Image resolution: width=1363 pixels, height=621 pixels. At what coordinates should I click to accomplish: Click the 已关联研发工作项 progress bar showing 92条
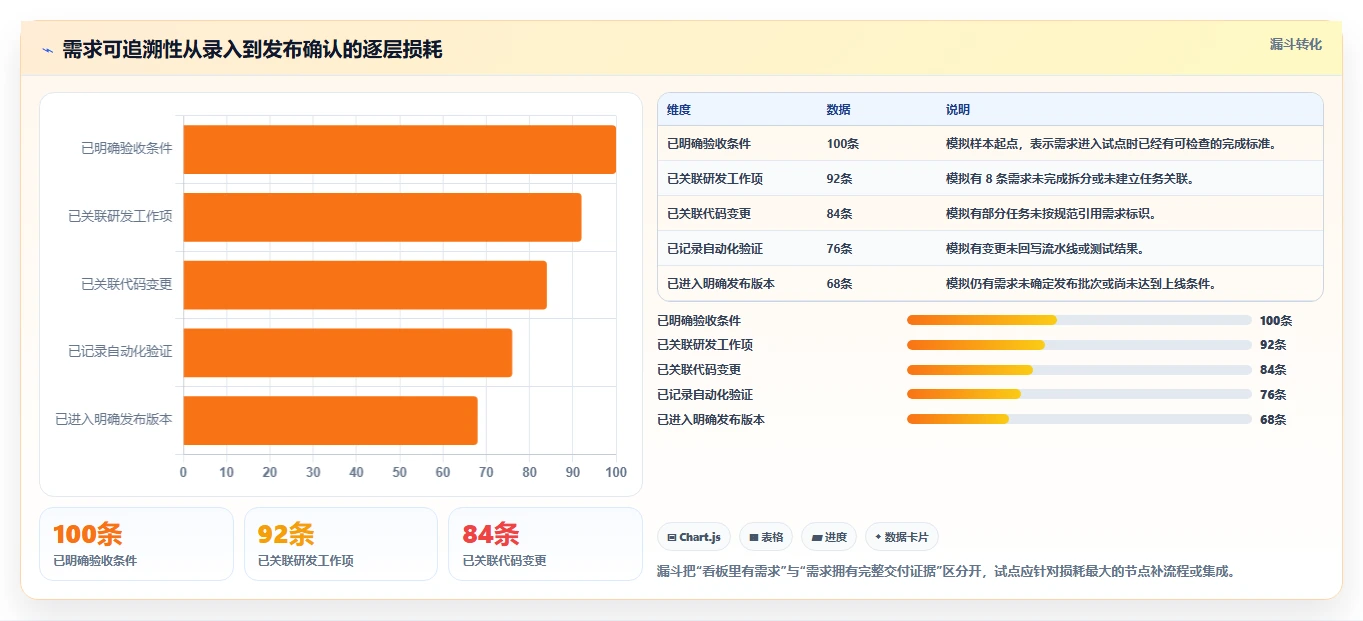(x=1079, y=345)
